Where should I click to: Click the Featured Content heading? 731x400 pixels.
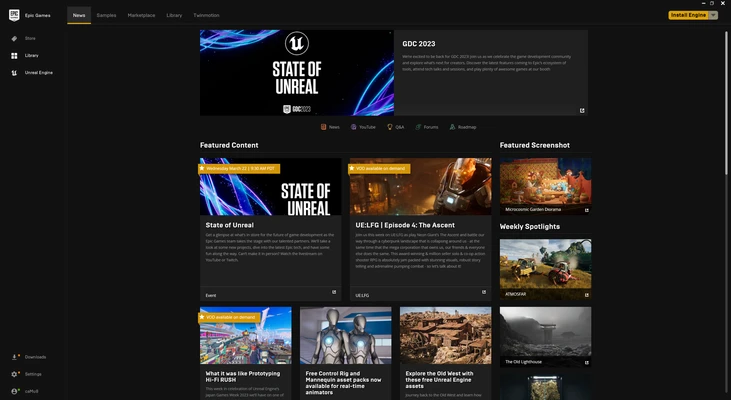[229, 145]
